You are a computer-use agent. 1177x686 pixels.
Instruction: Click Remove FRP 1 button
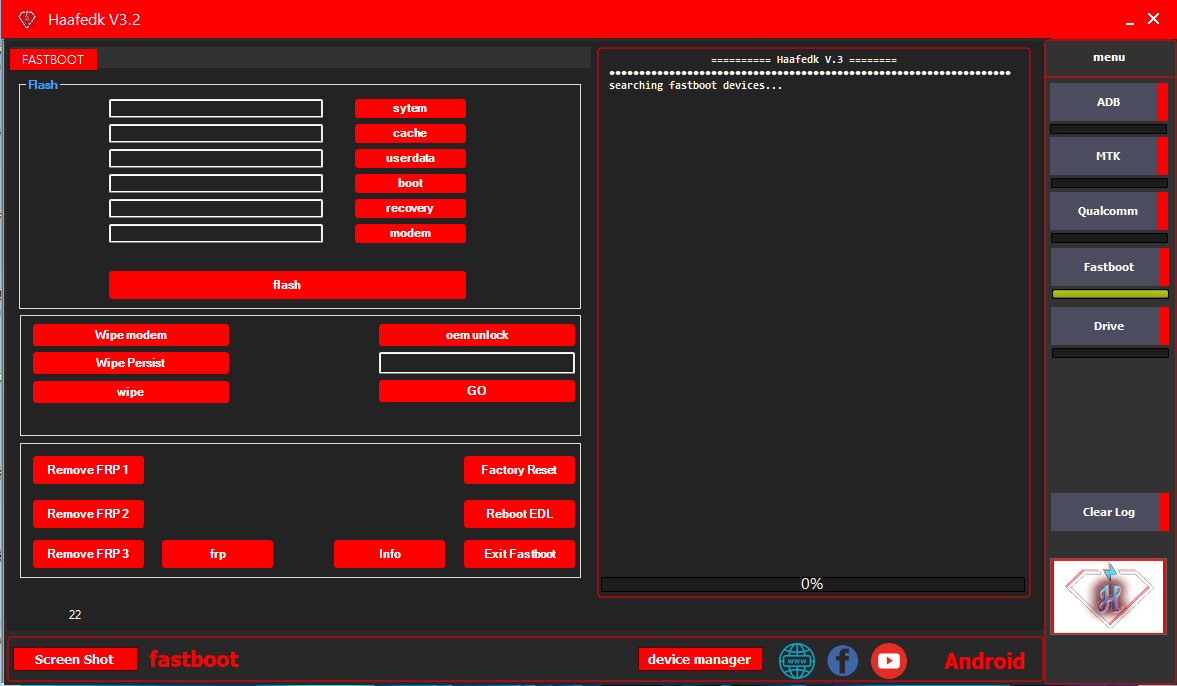pyautogui.click(x=88, y=470)
